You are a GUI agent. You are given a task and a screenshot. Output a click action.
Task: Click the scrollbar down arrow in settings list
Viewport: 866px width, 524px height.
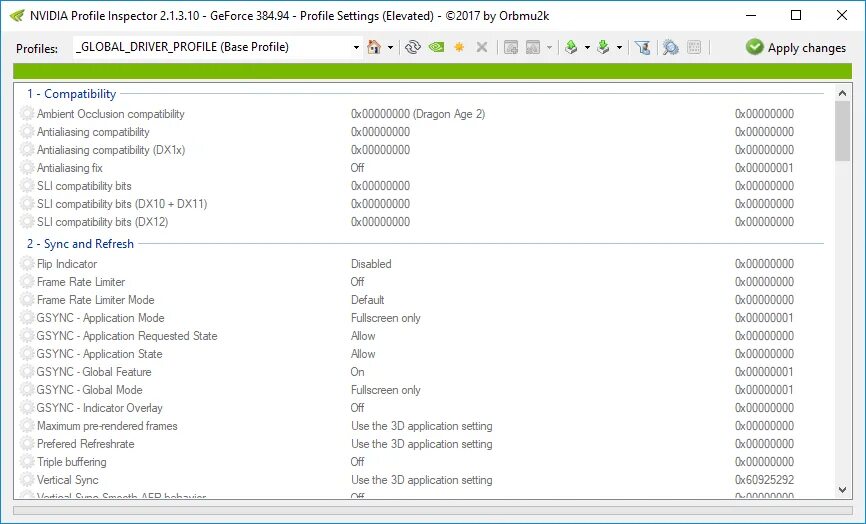pos(842,490)
